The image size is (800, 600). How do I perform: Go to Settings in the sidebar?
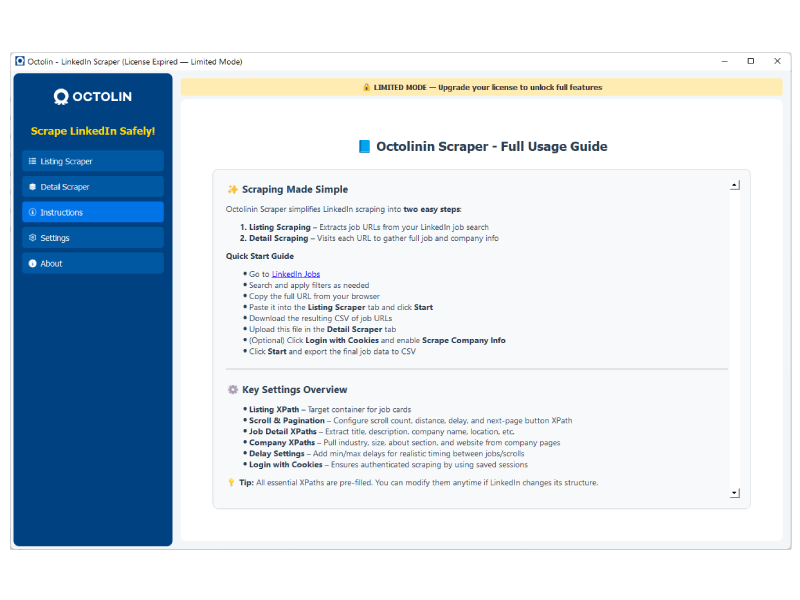pyautogui.click(x=93, y=238)
